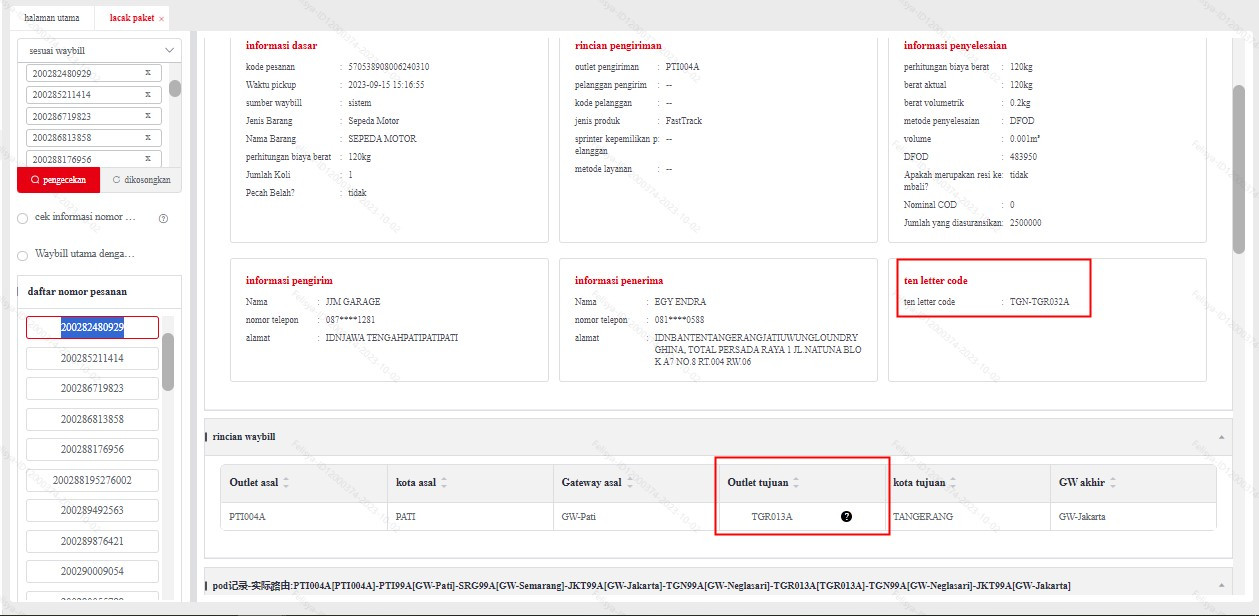The image size is (1259, 616).
Task: Click the dikosongkan clear button
Action: pos(141,180)
